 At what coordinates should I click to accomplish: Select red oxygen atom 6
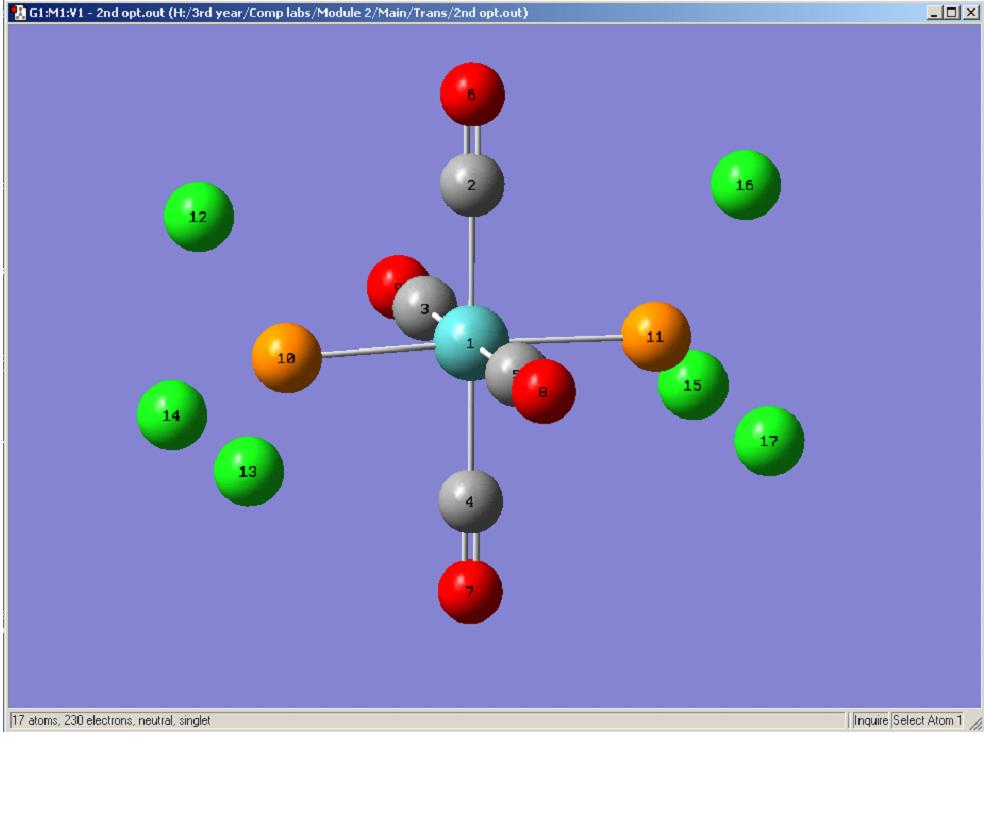[472, 94]
